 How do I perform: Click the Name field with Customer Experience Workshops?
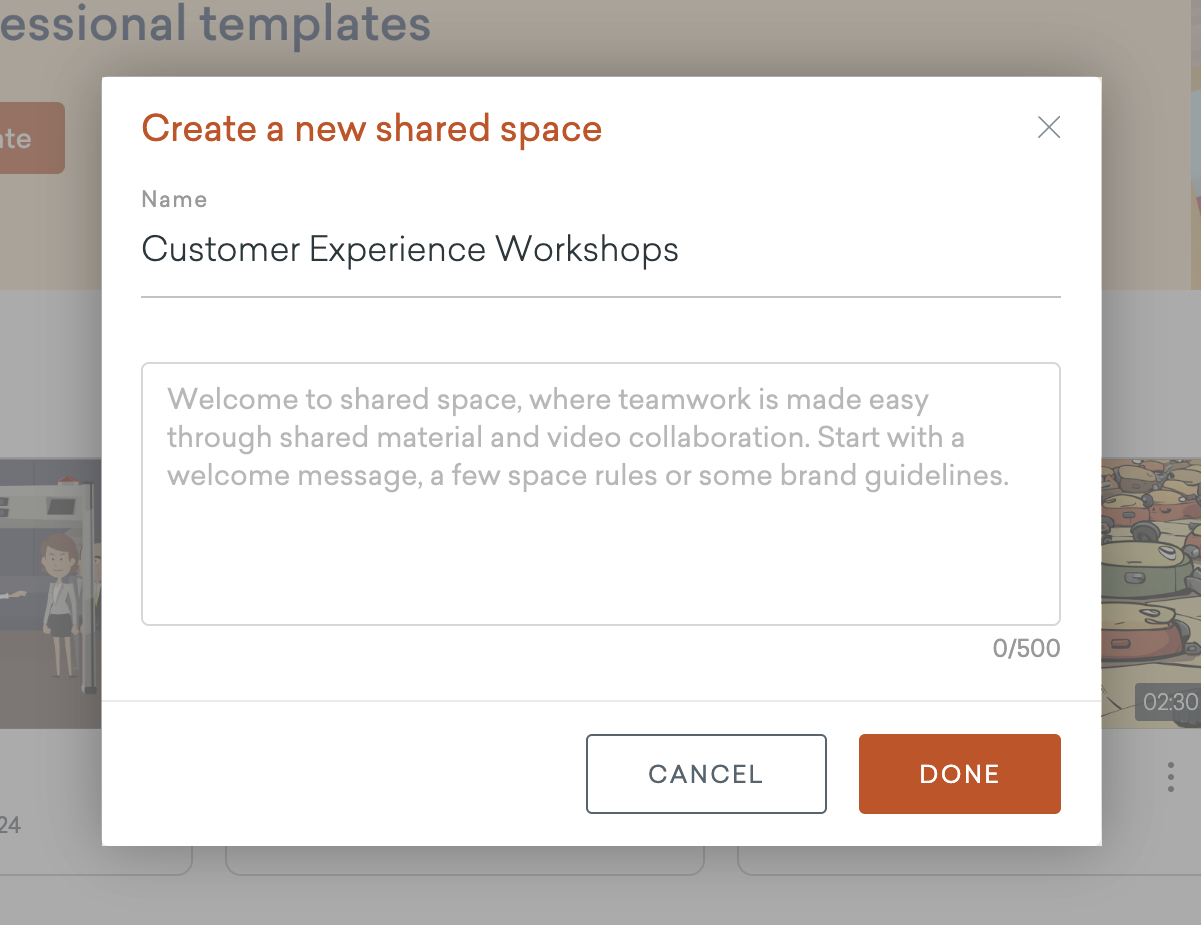[600, 249]
